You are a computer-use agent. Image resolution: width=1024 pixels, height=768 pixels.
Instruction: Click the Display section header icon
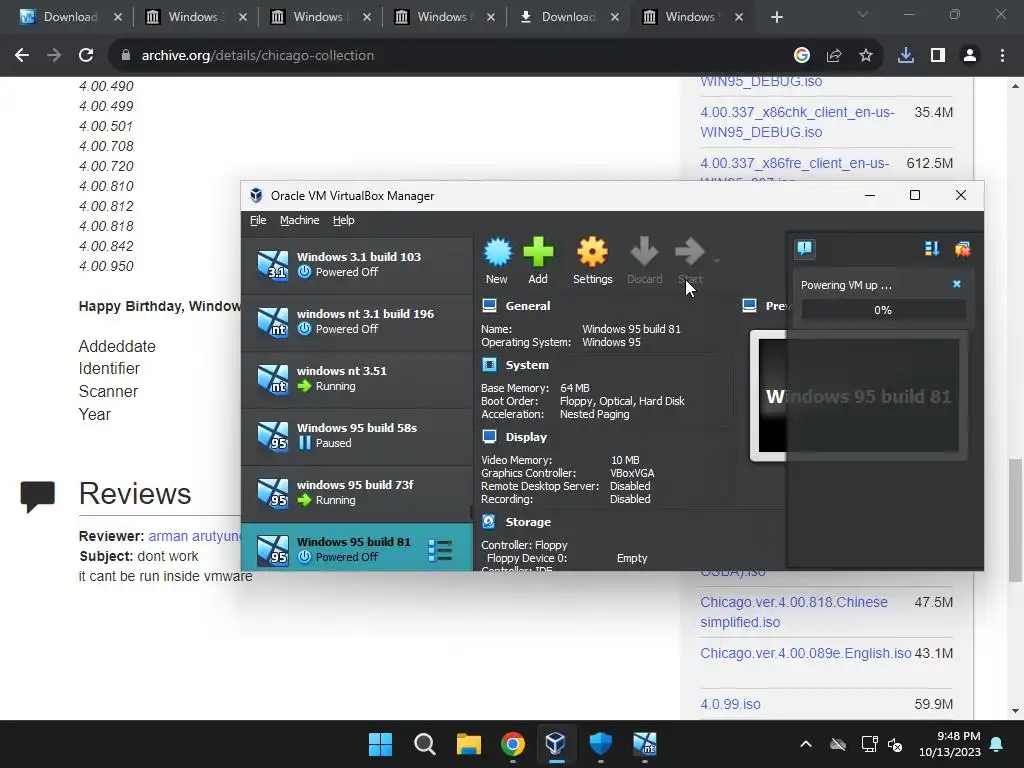click(489, 436)
